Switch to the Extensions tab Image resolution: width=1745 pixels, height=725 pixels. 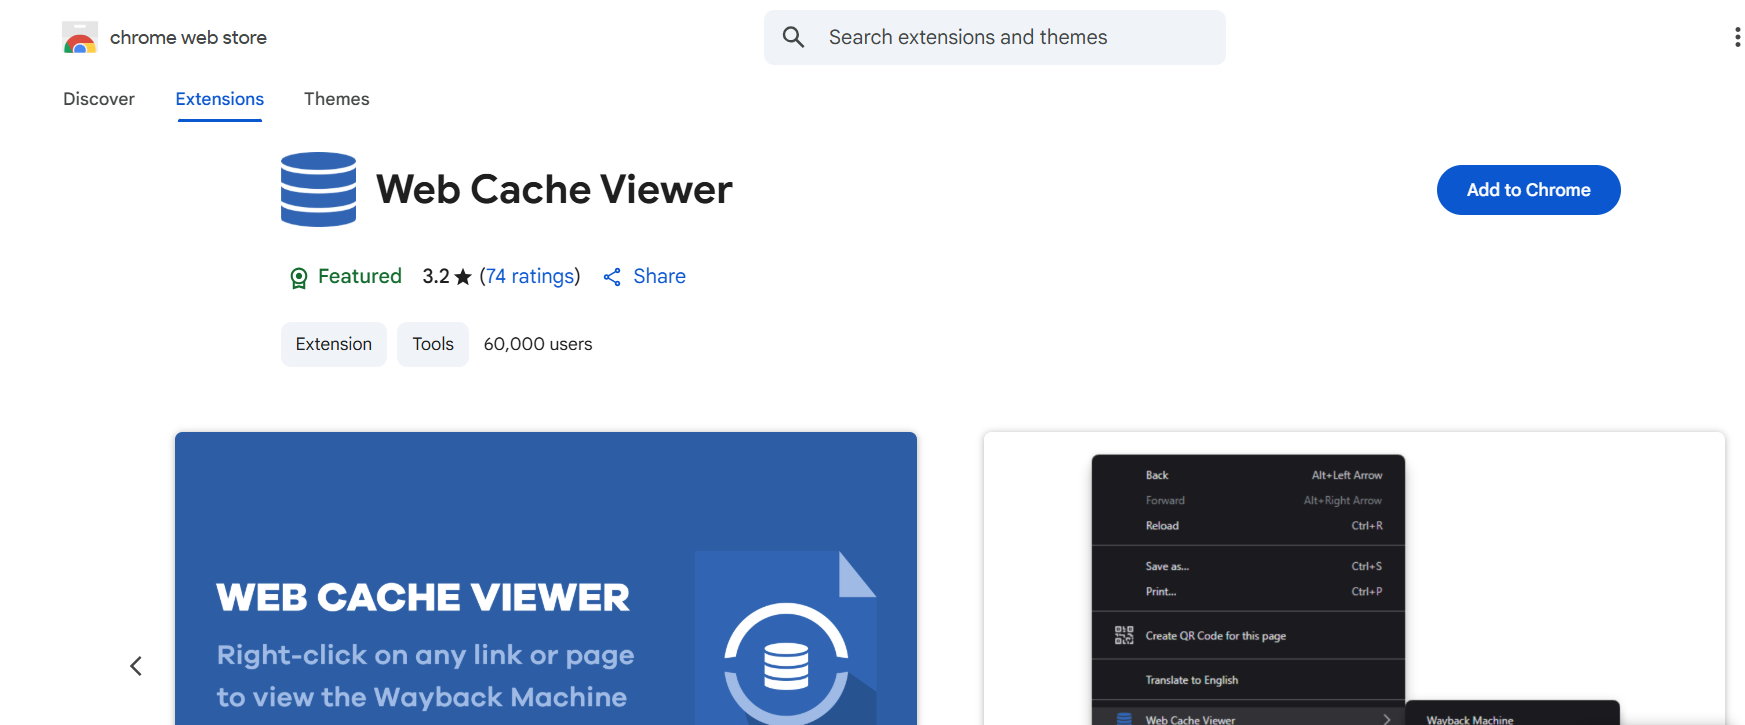tap(220, 99)
